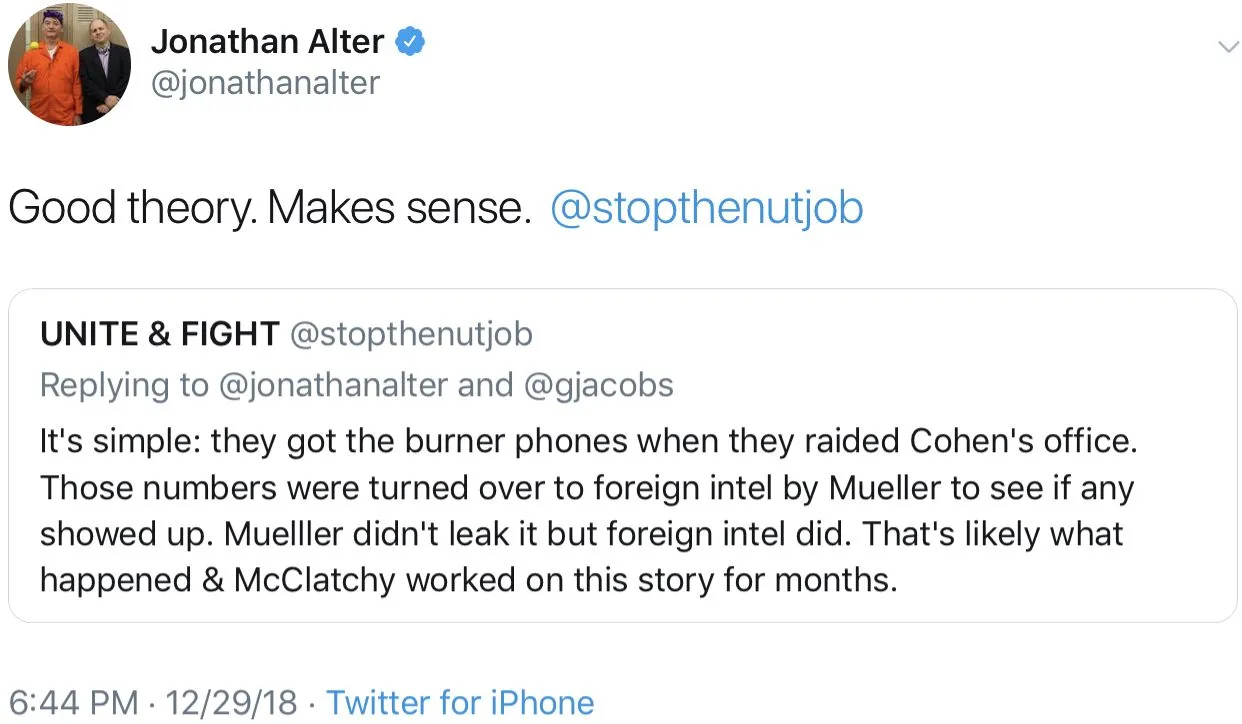Open the tweet options dropdown chevron
1242x724 pixels.
tap(1225, 47)
